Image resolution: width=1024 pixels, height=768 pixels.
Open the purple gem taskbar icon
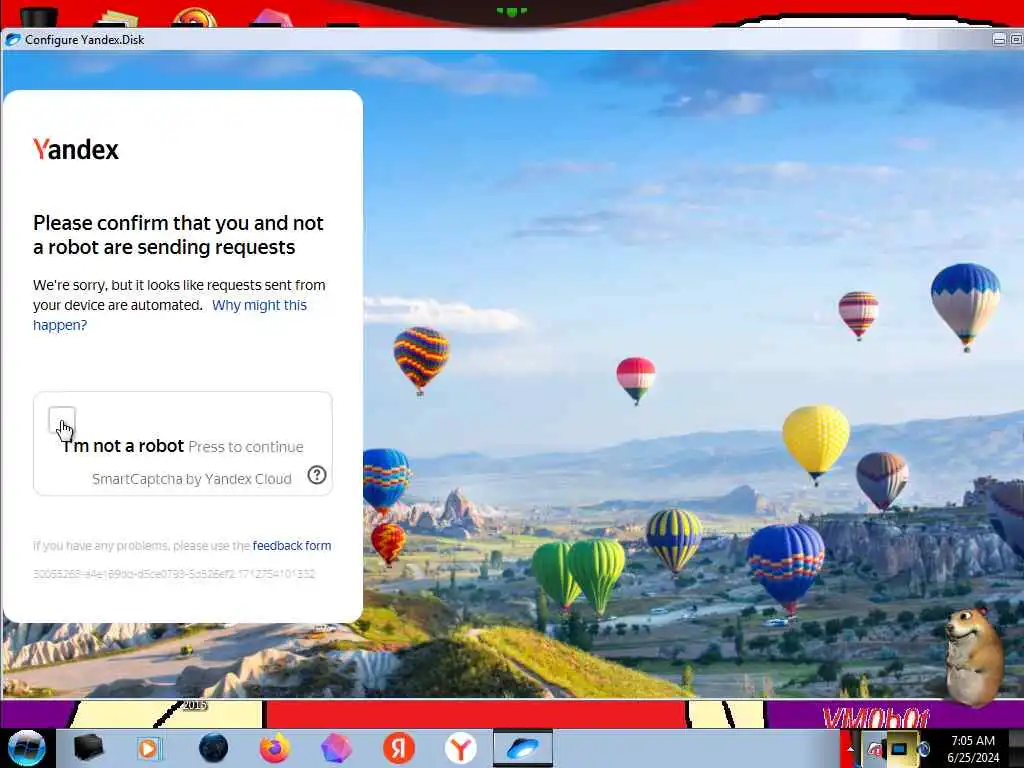tap(336, 748)
